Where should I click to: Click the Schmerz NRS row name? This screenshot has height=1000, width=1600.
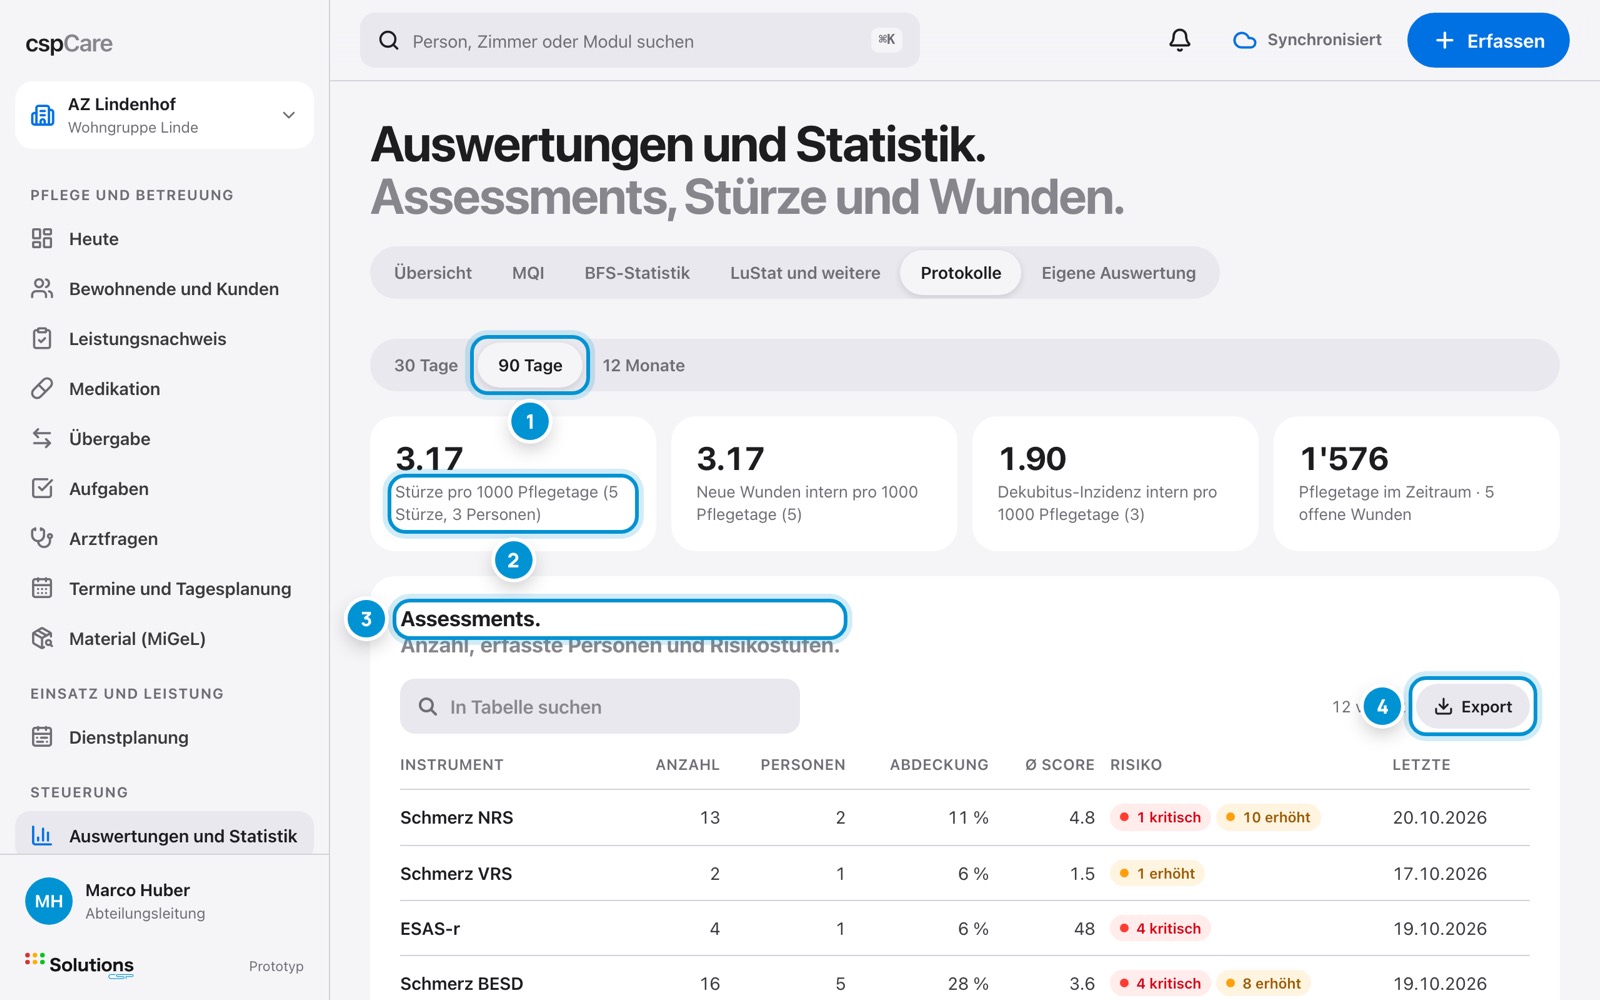point(457,817)
